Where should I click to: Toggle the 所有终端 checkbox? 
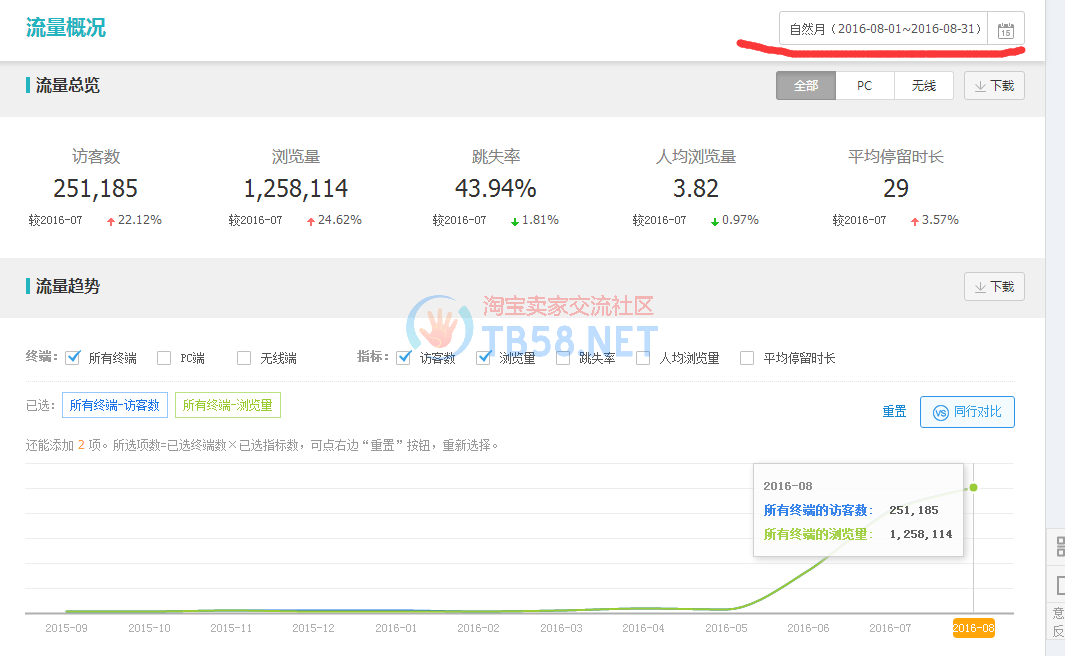point(73,358)
